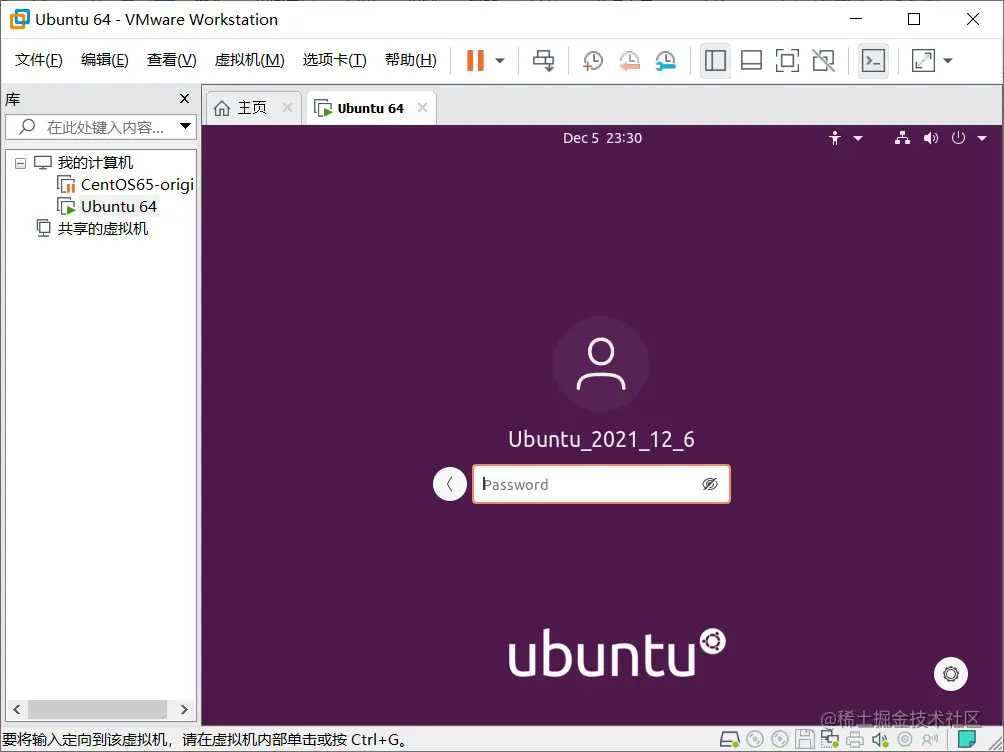
Task: Click the Ubuntu volume icon in top bar
Action: [x=930, y=138]
